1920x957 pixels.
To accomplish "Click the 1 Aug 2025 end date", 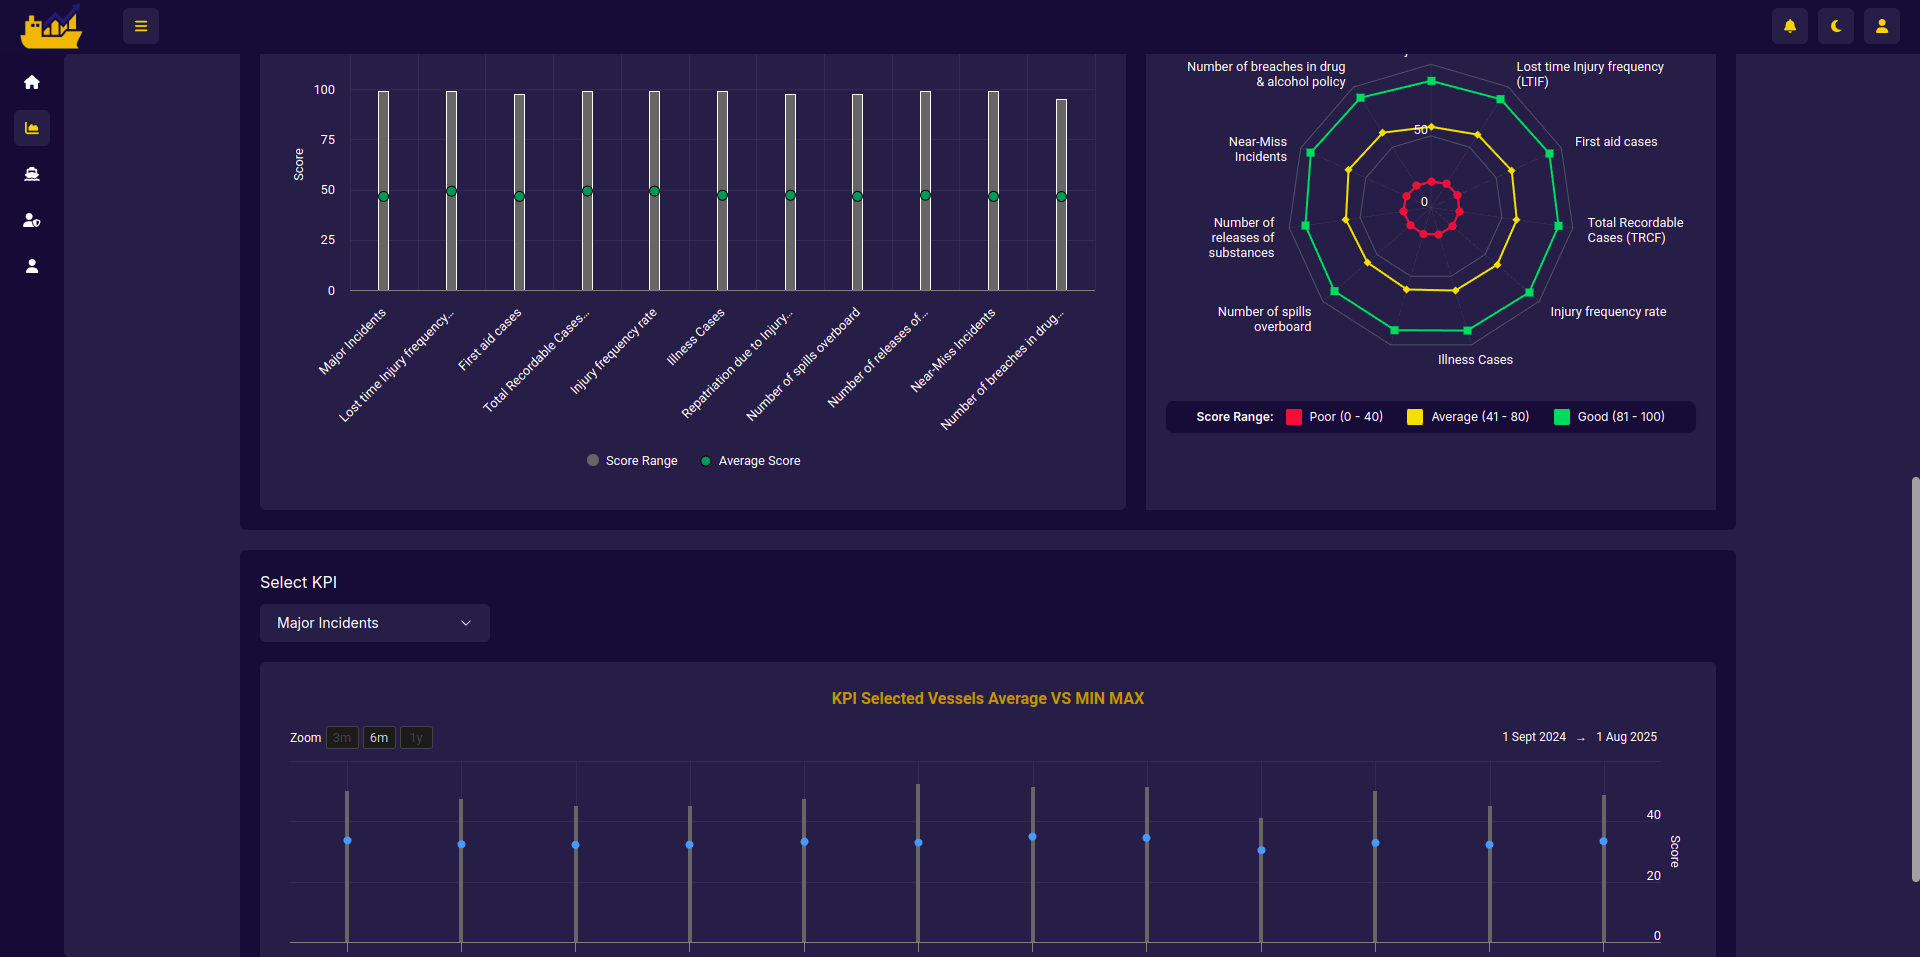I will click(1626, 737).
